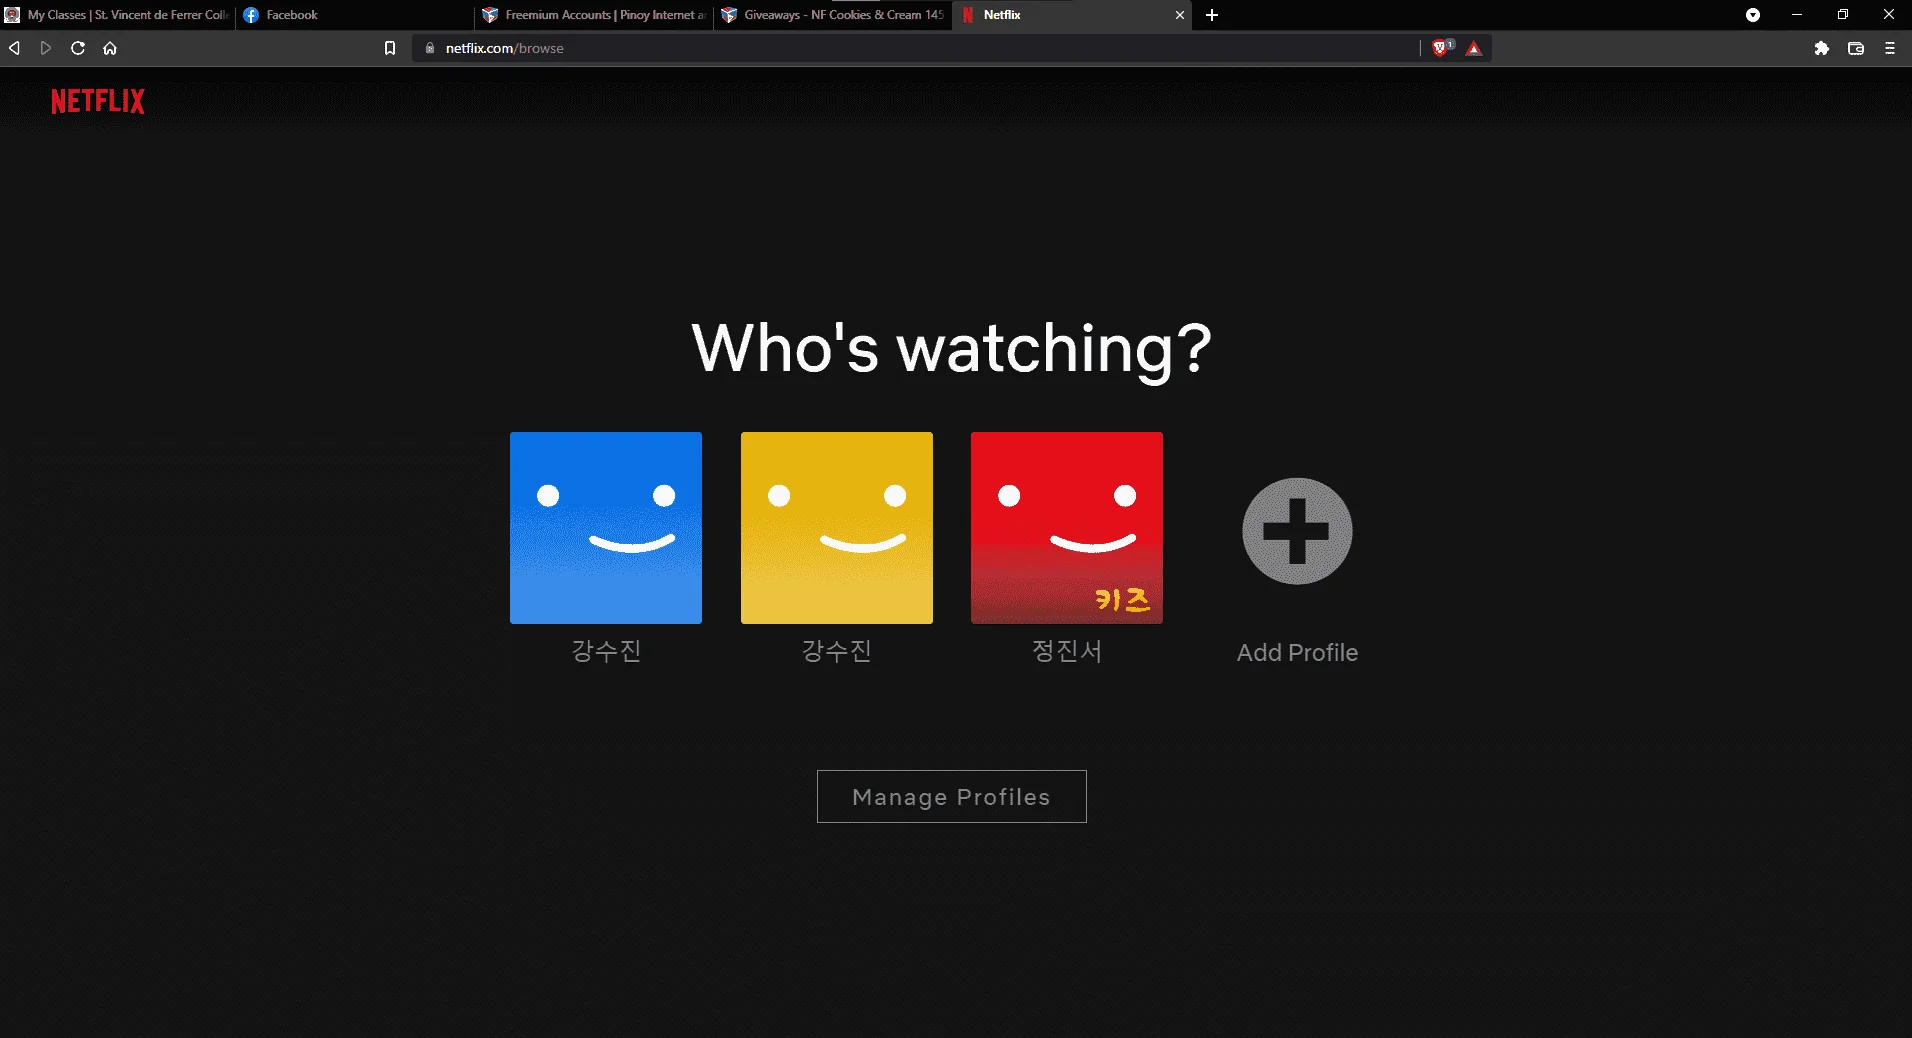The image size is (1912, 1038).
Task: Go back using the browser back arrow
Action: click(x=14, y=48)
